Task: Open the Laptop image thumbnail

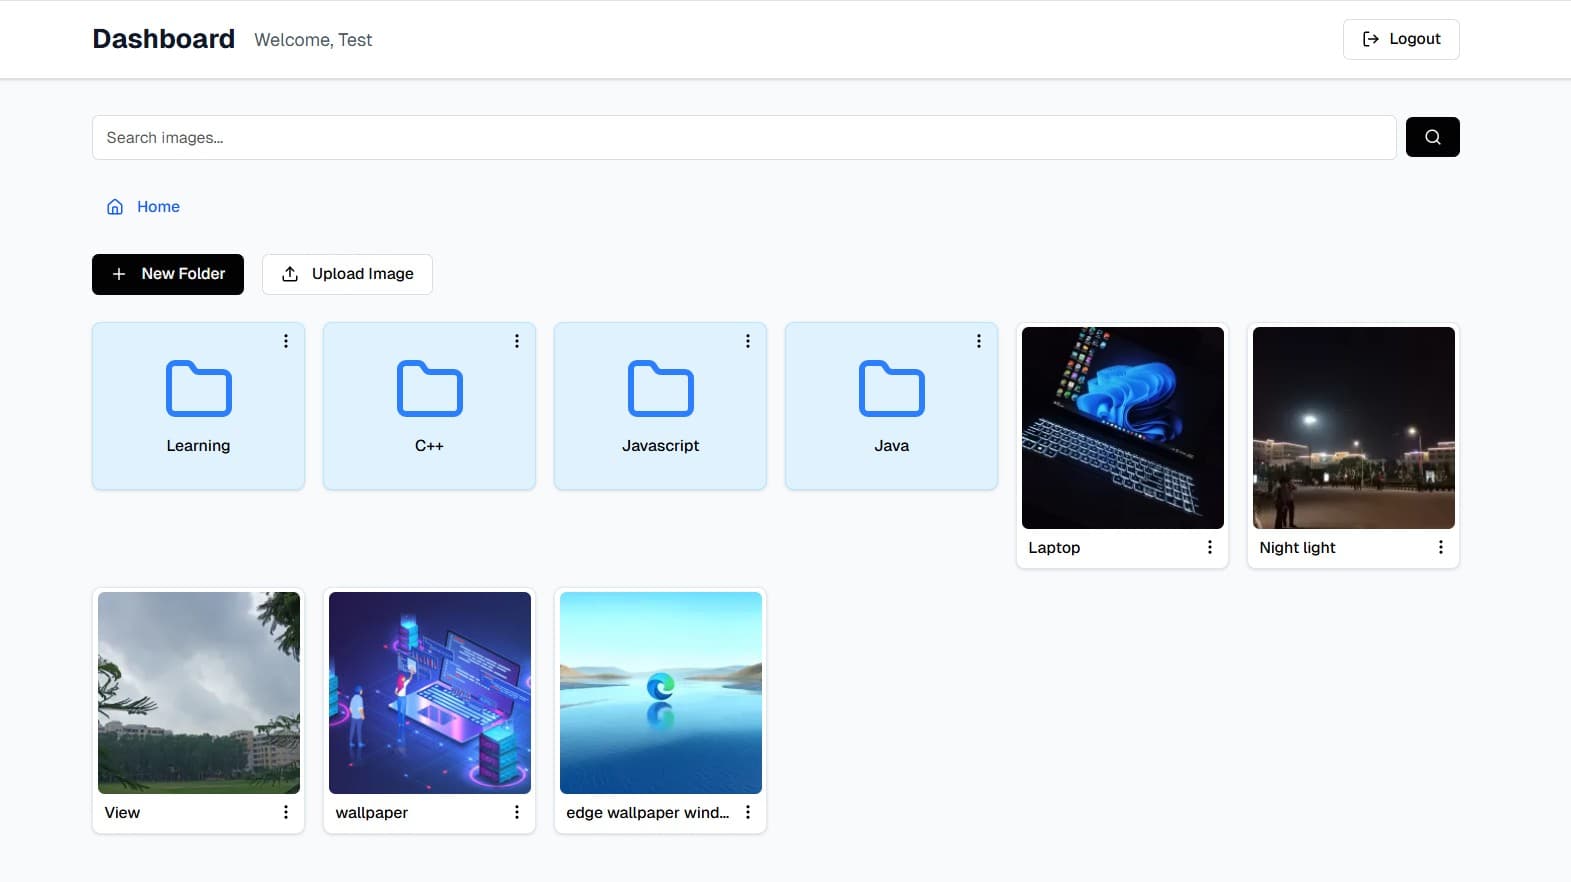Action: coord(1123,428)
